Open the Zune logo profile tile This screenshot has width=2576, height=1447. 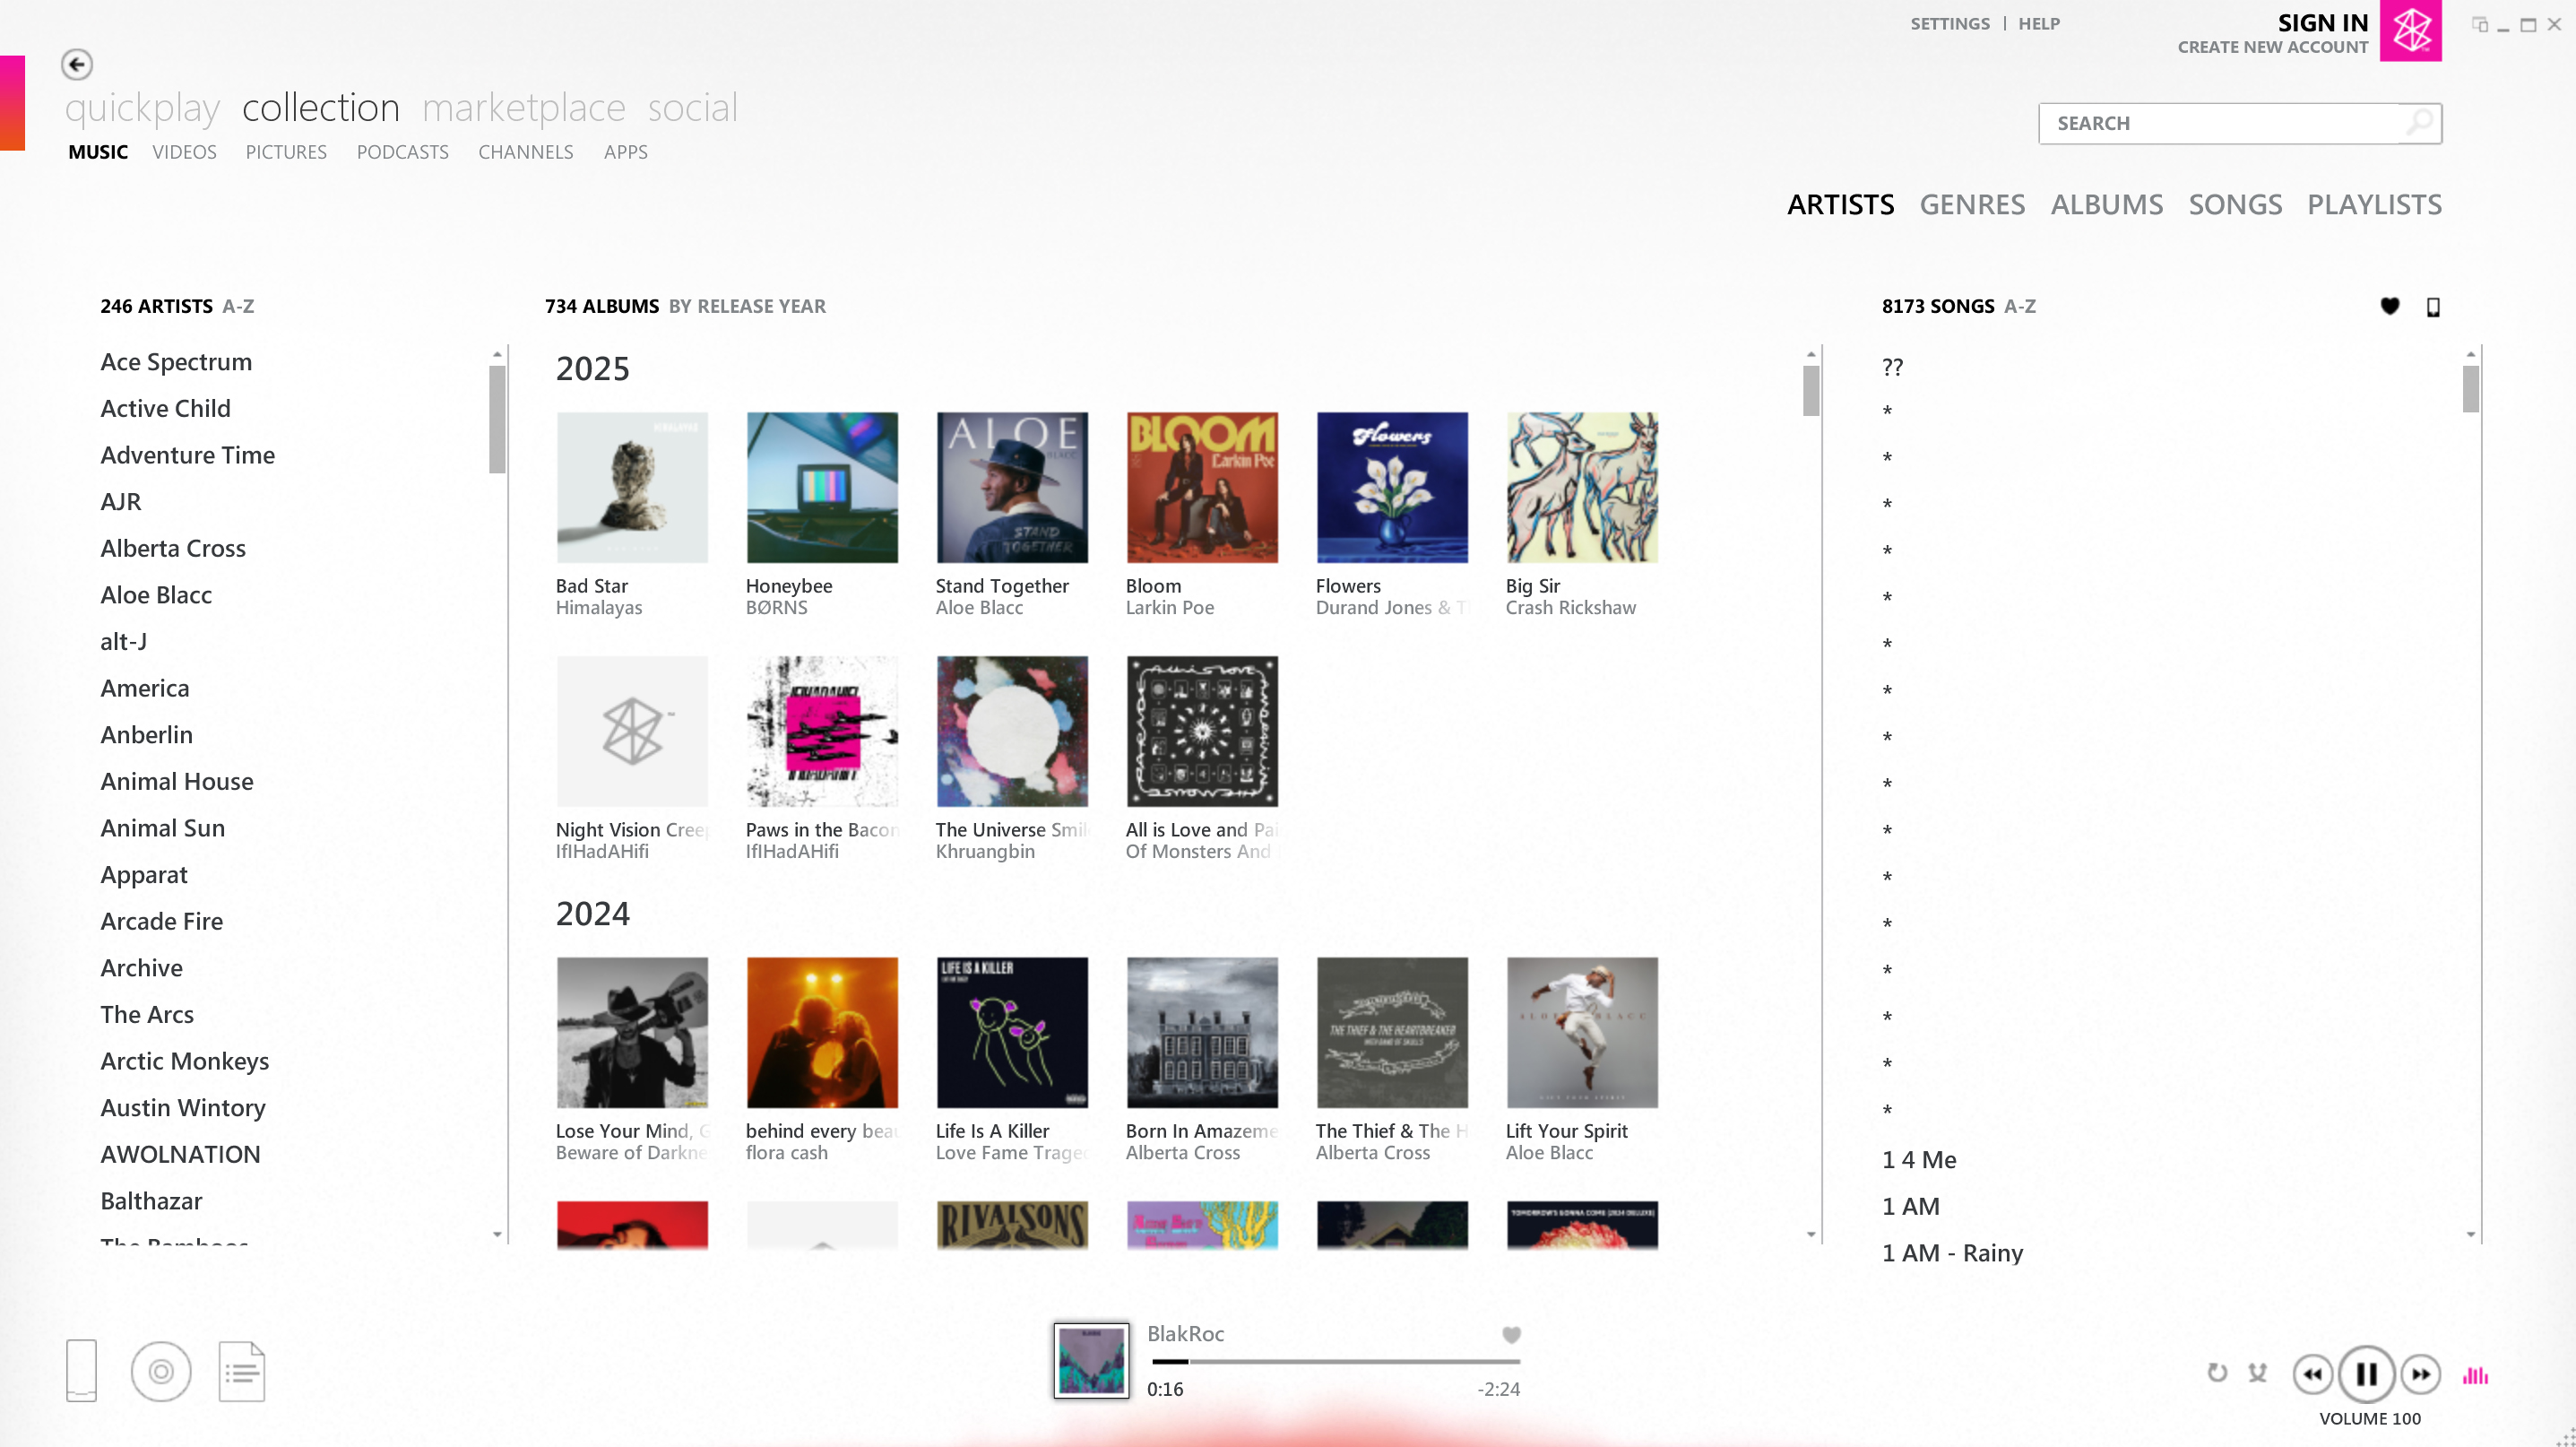click(2410, 31)
